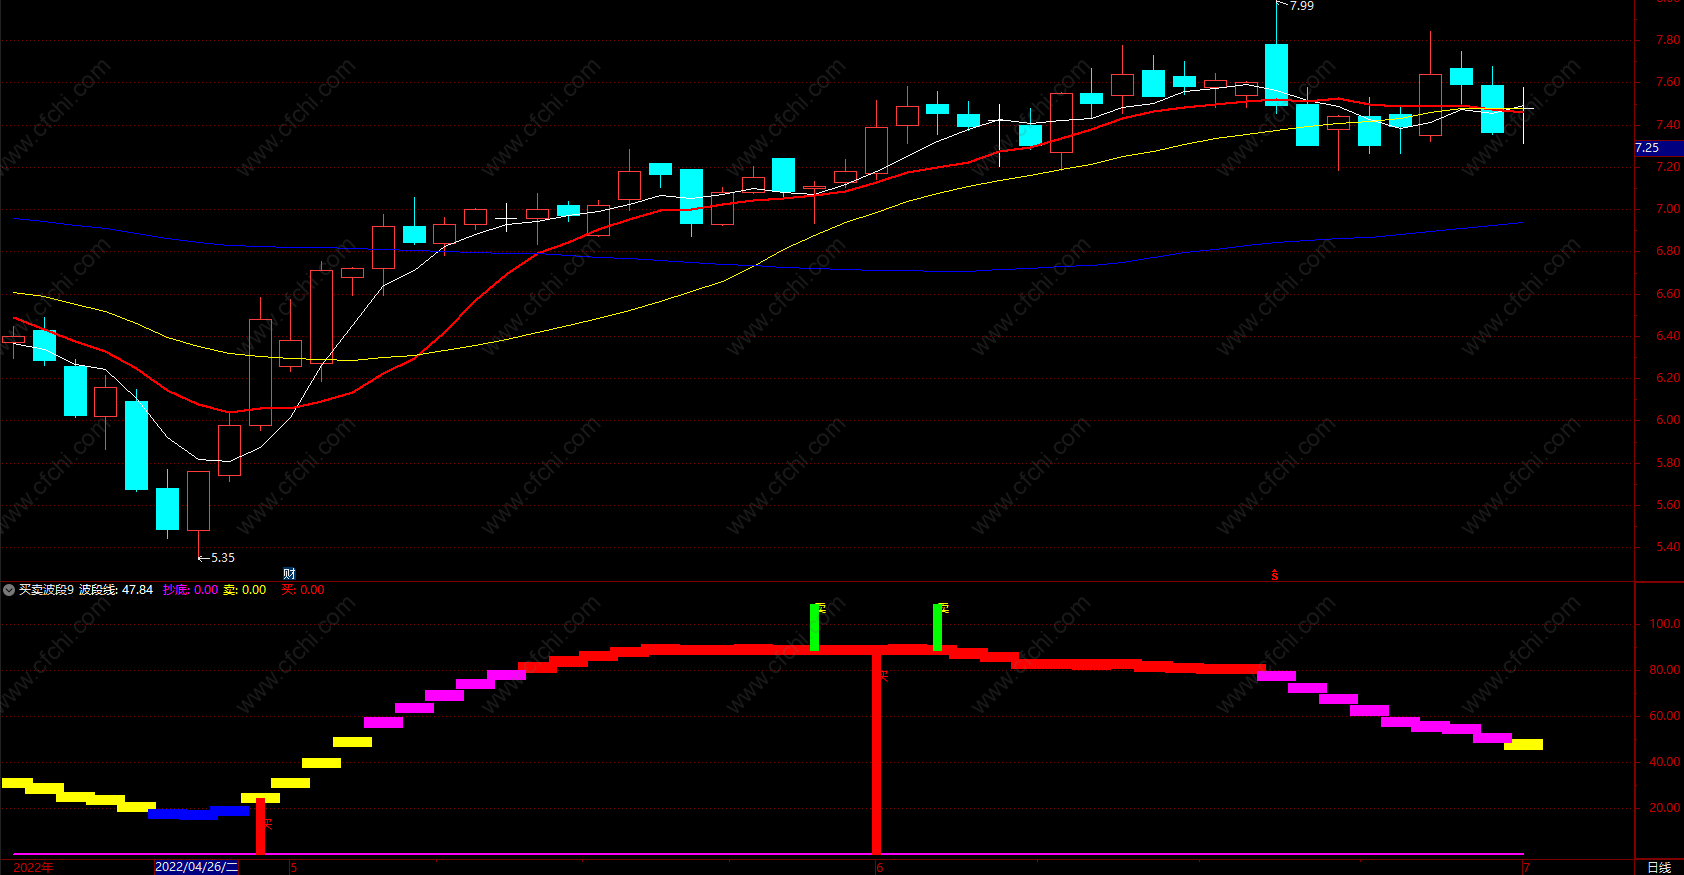Click the 波段线: 47.84 value

point(116,590)
